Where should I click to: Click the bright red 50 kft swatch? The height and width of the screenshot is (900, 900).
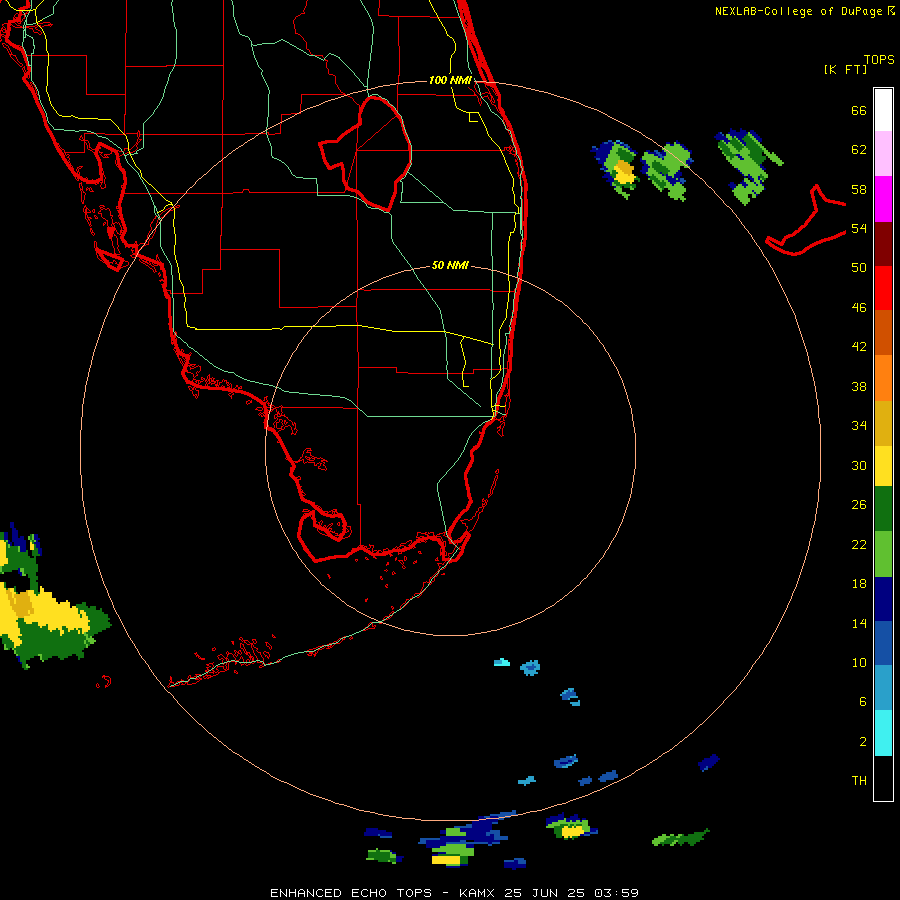click(883, 288)
